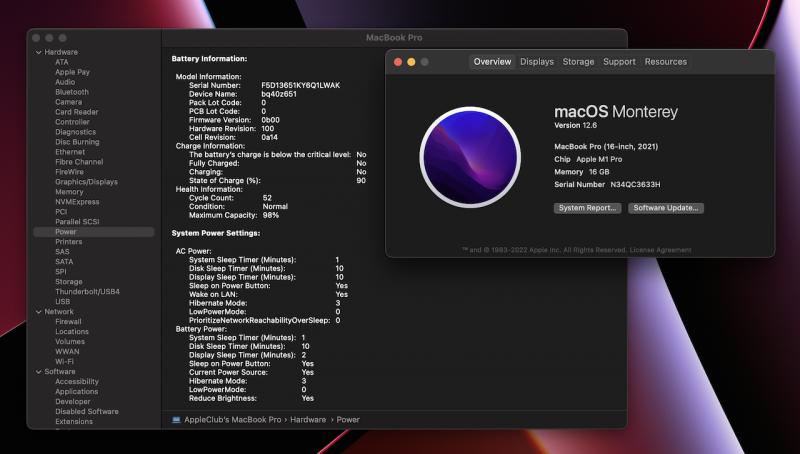This screenshot has height=454, width=800.
Task: Select the Support tab
Action: pos(619,62)
